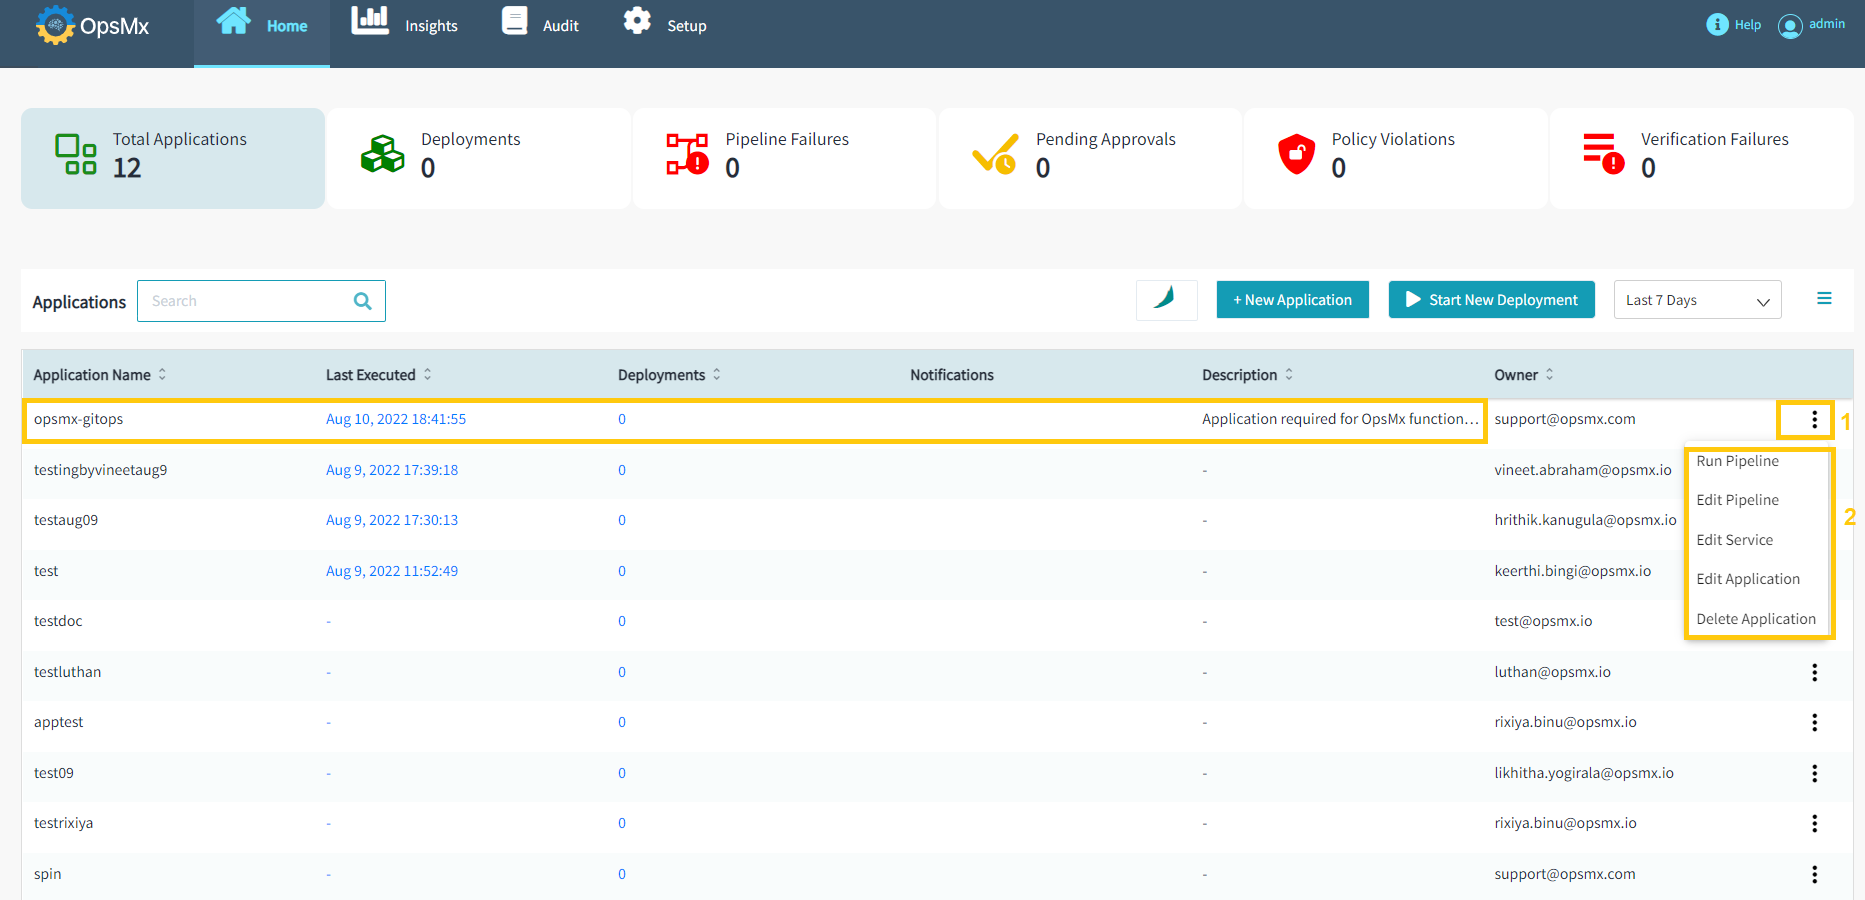Select the Total Applications summary icon
The height and width of the screenshot is (900, 1865).
74,155
